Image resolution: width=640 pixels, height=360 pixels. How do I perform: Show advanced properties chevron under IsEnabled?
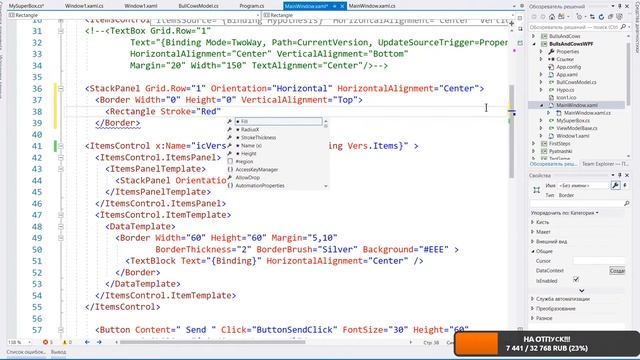[582, 291]
